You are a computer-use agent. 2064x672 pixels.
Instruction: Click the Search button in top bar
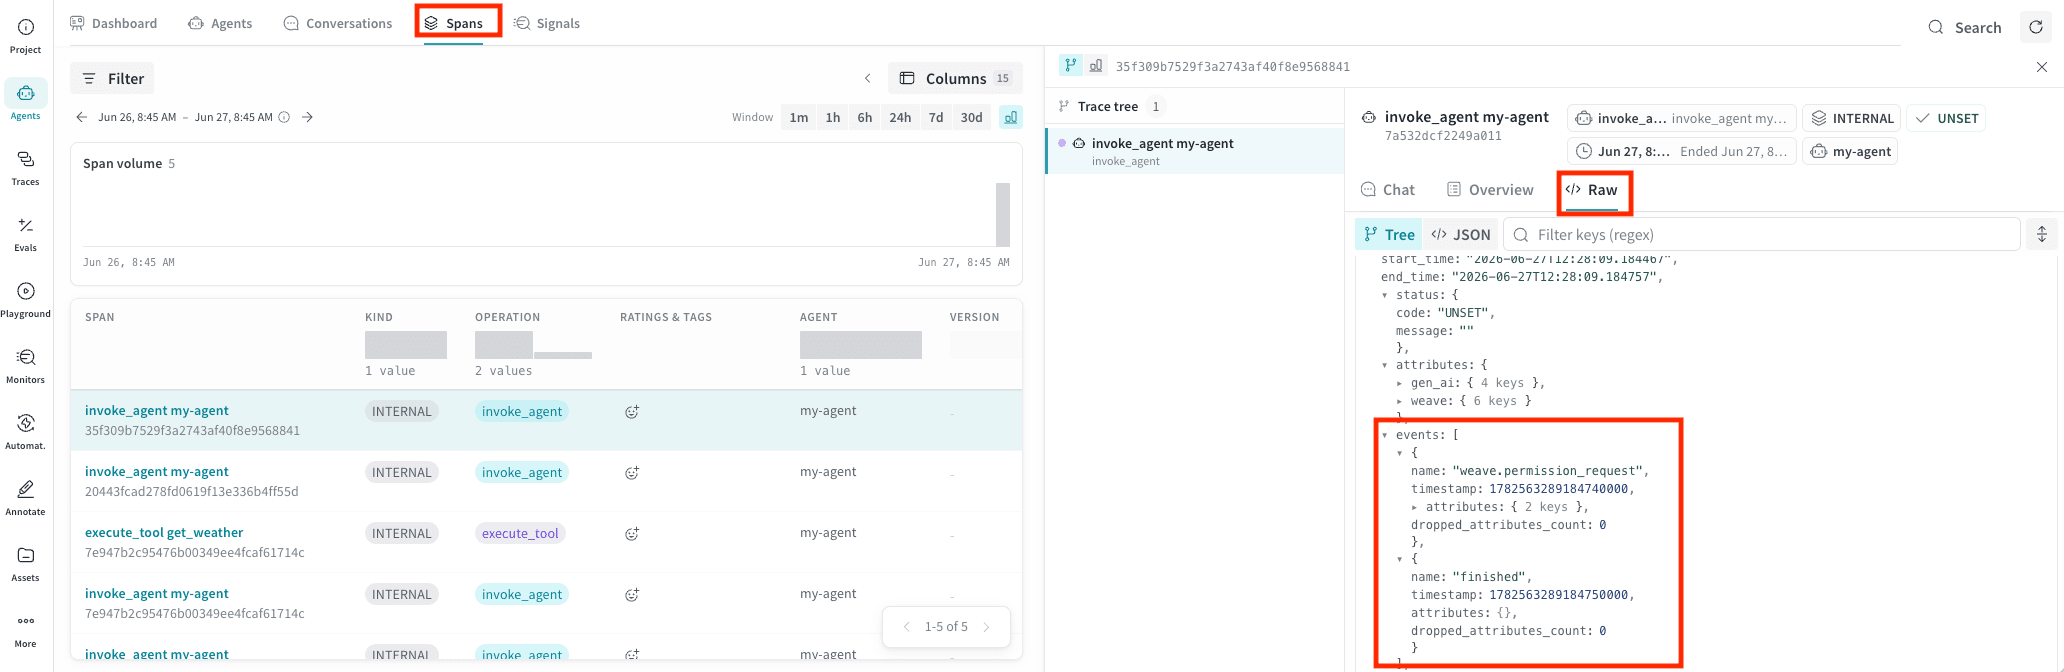pyautogui.click(x=1965, y=27)
